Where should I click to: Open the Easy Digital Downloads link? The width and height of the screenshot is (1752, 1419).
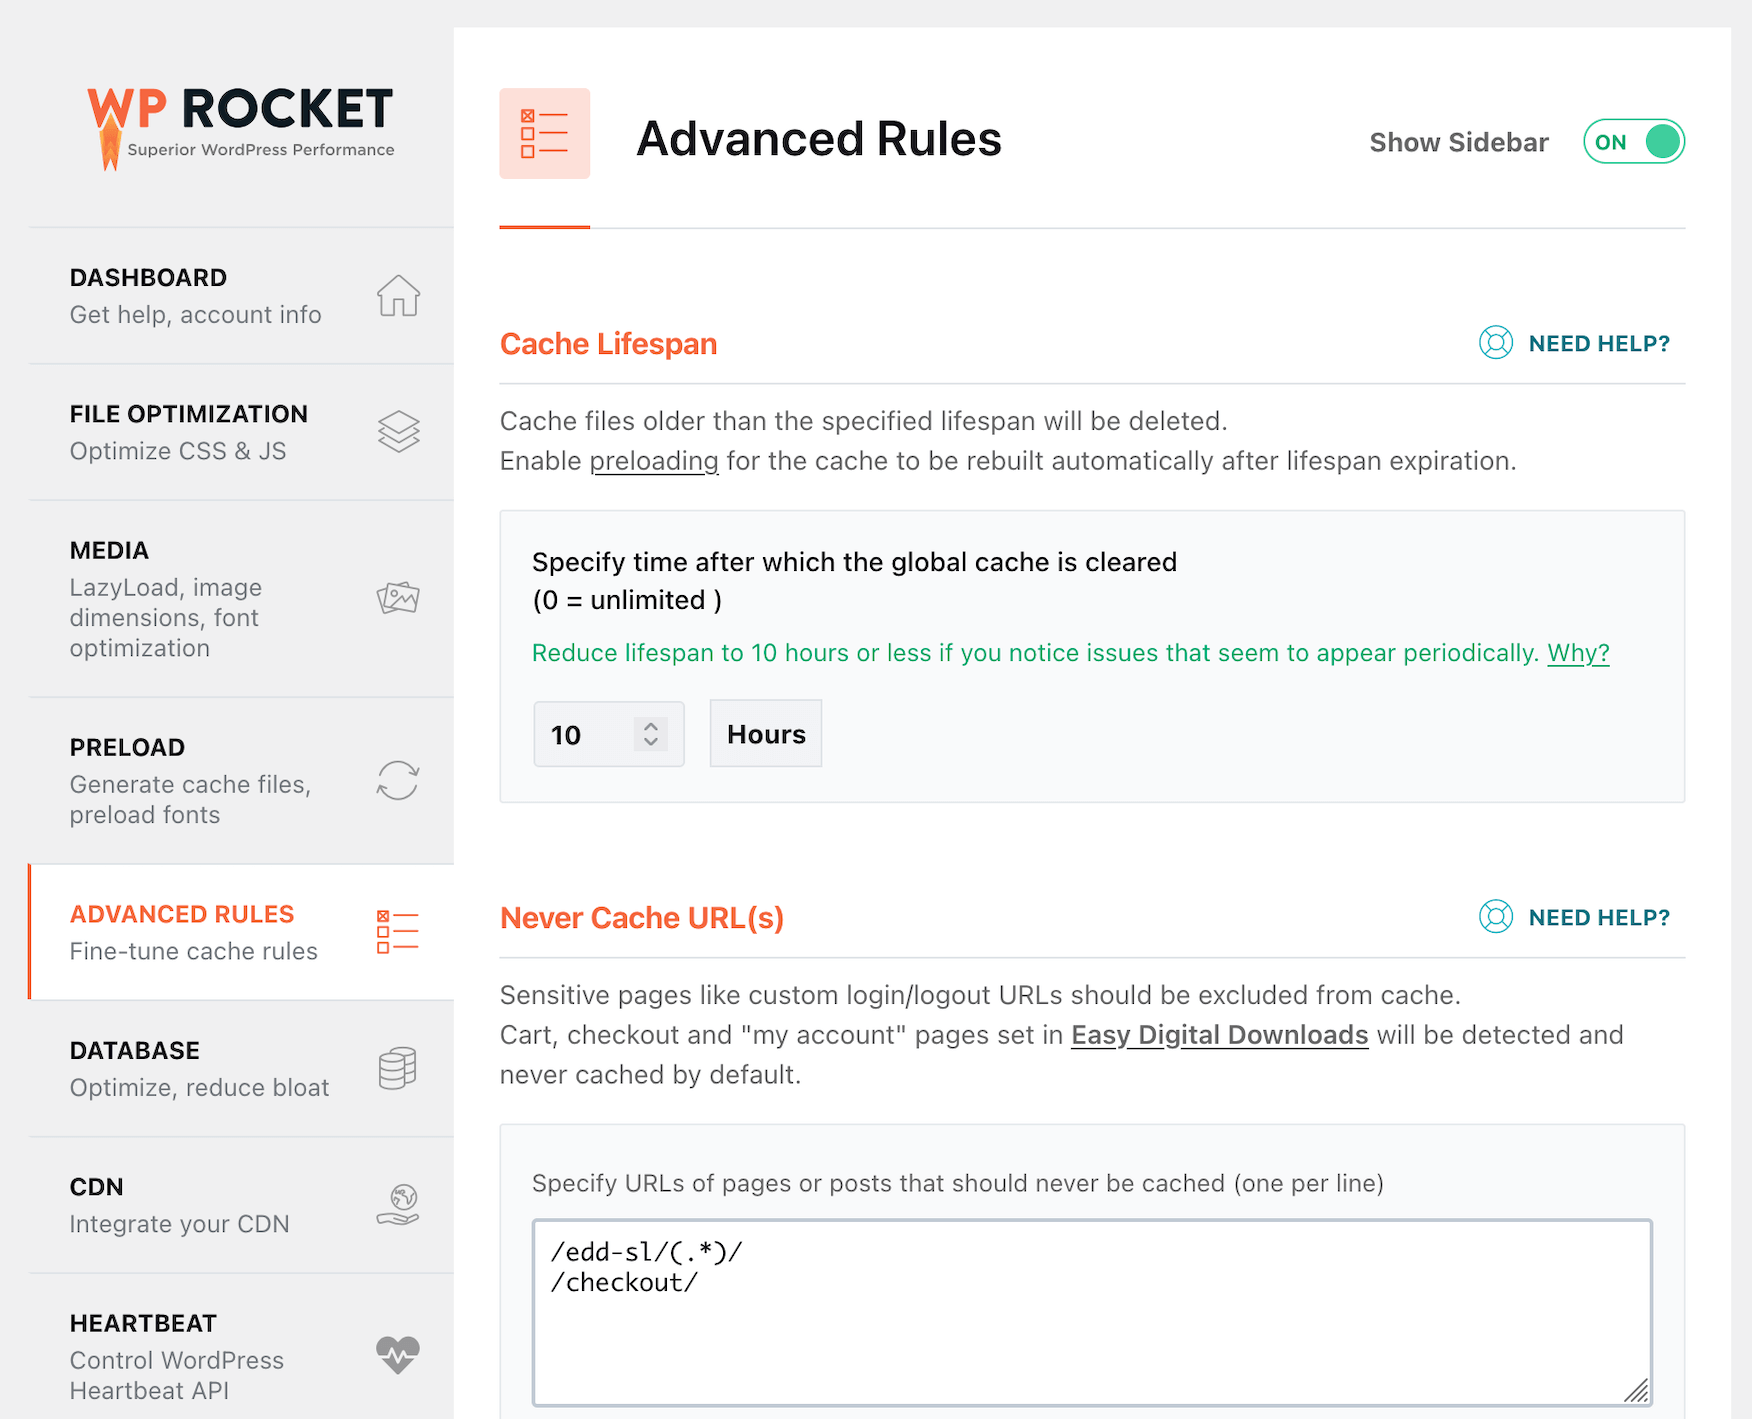pos(1219,1035)
